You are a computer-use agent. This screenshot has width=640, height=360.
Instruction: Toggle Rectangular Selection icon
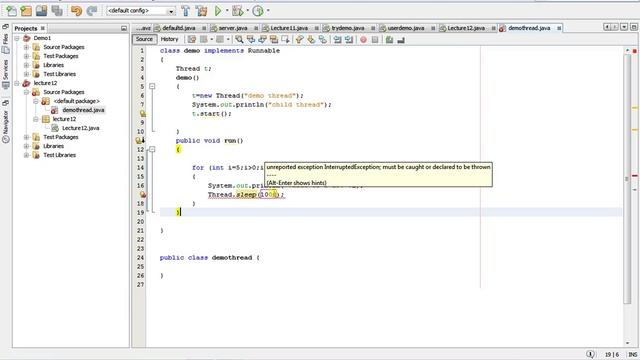[285, 40]
